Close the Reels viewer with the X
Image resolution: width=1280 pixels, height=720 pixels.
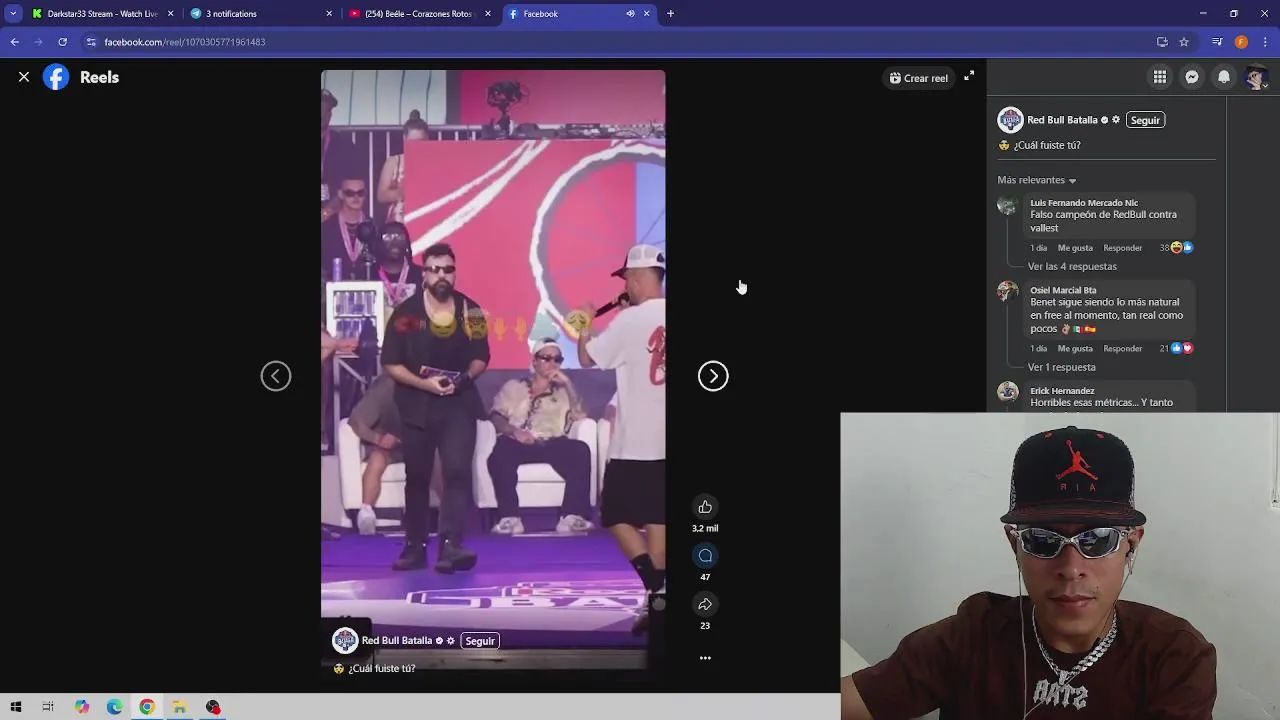(24, 77)
